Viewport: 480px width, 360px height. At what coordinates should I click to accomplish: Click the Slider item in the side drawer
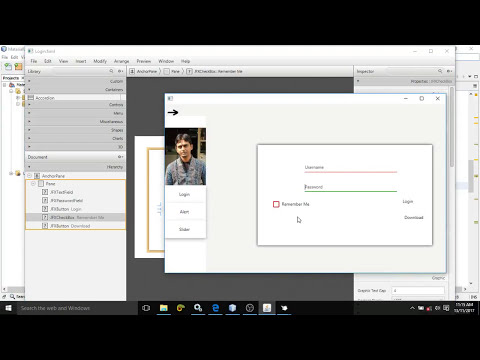pos(184,229)
